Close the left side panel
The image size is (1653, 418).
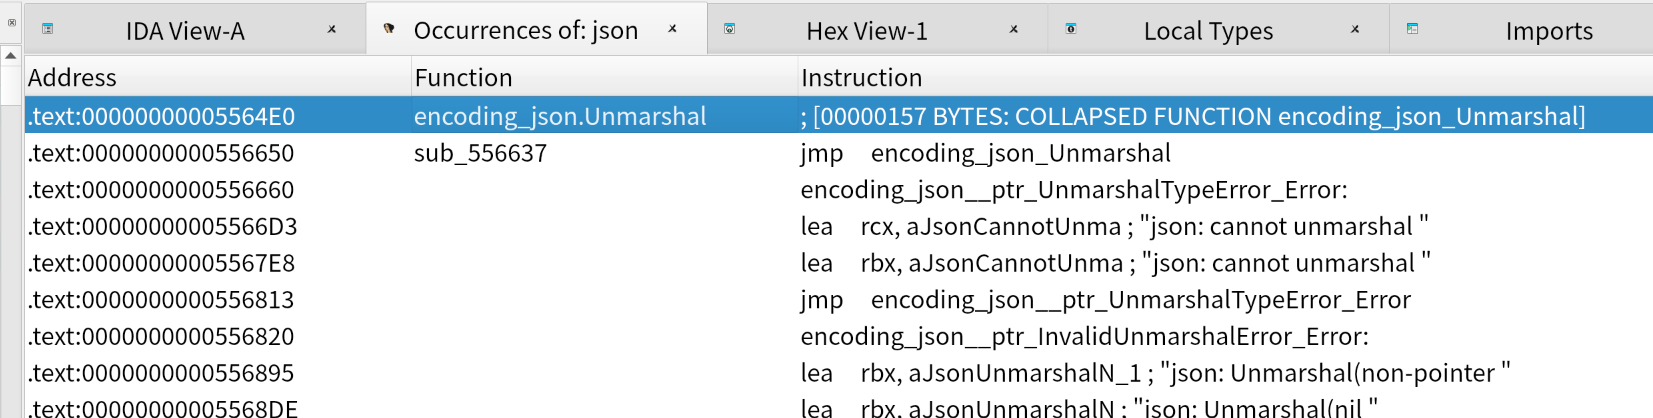(11, 22)
